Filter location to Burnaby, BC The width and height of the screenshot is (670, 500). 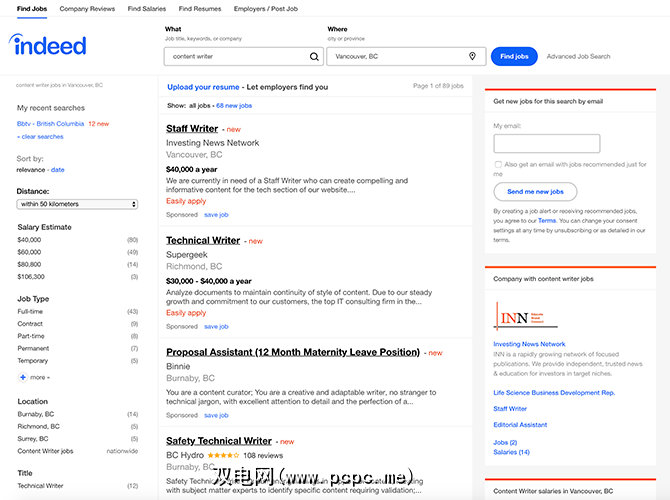tap(36, 415)
